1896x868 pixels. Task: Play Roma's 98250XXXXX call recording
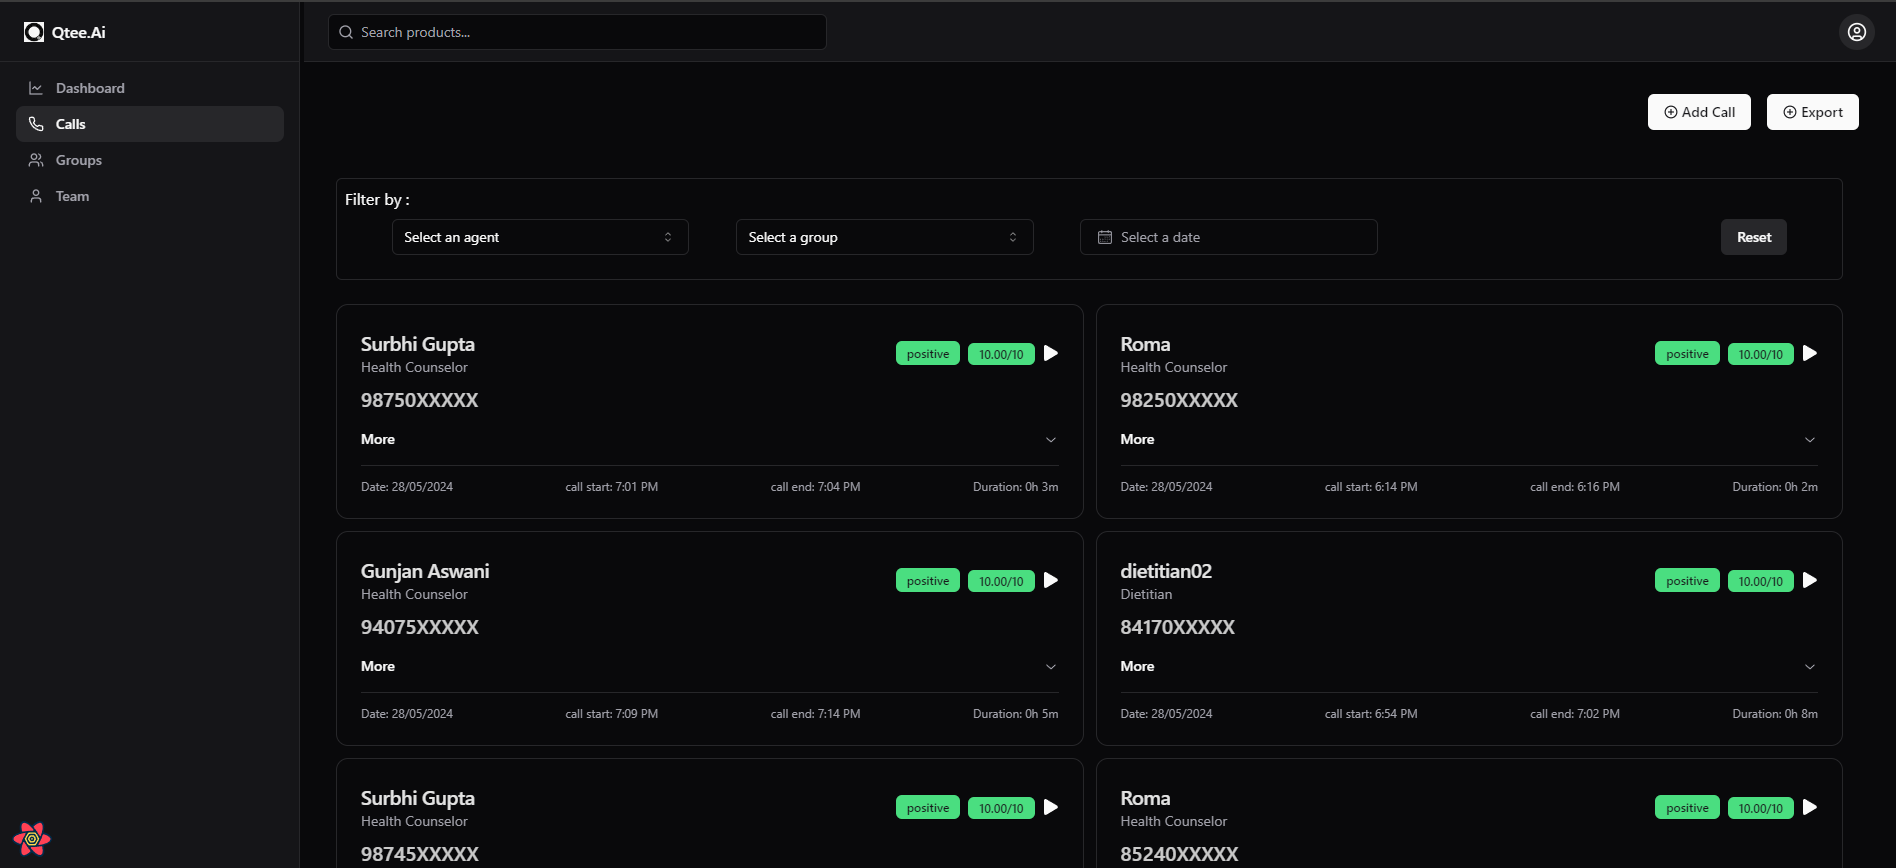tap(1810, 353)
